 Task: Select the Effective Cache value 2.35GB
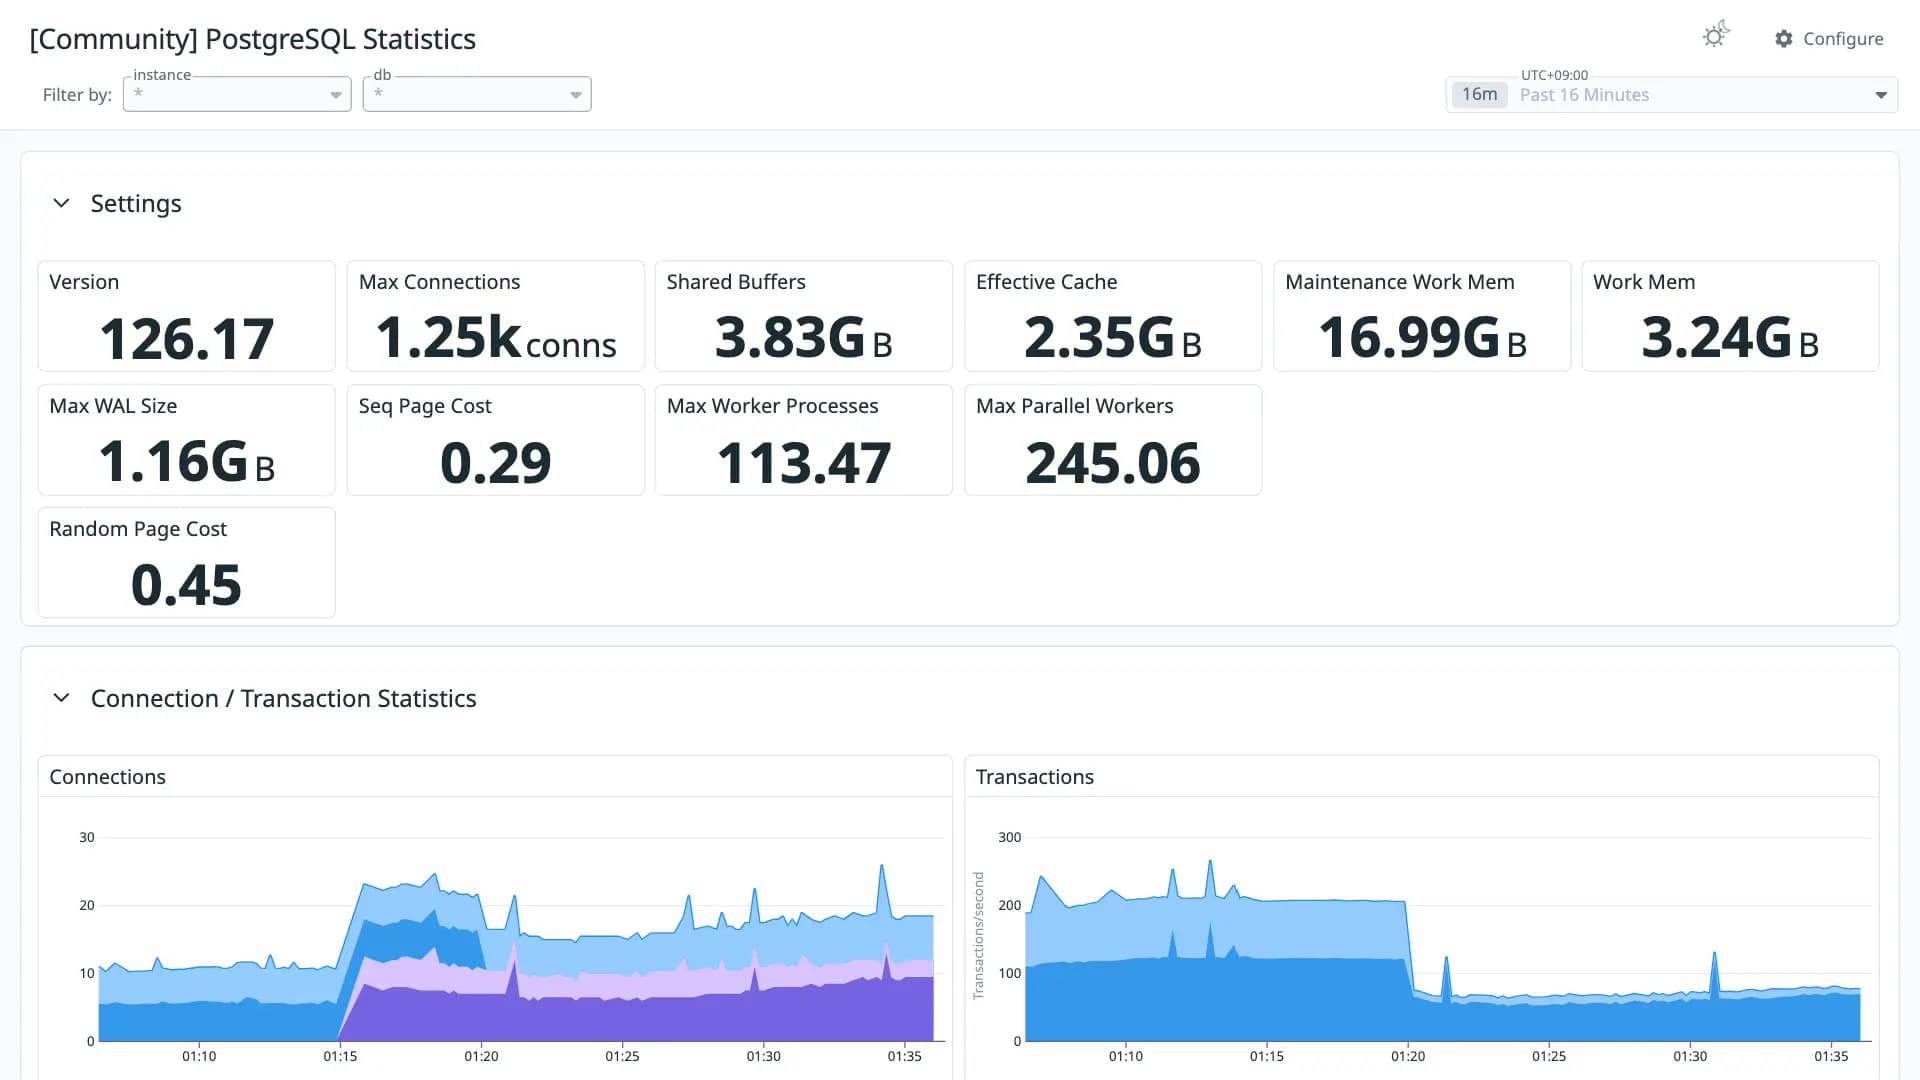(x=1112, y=338)
